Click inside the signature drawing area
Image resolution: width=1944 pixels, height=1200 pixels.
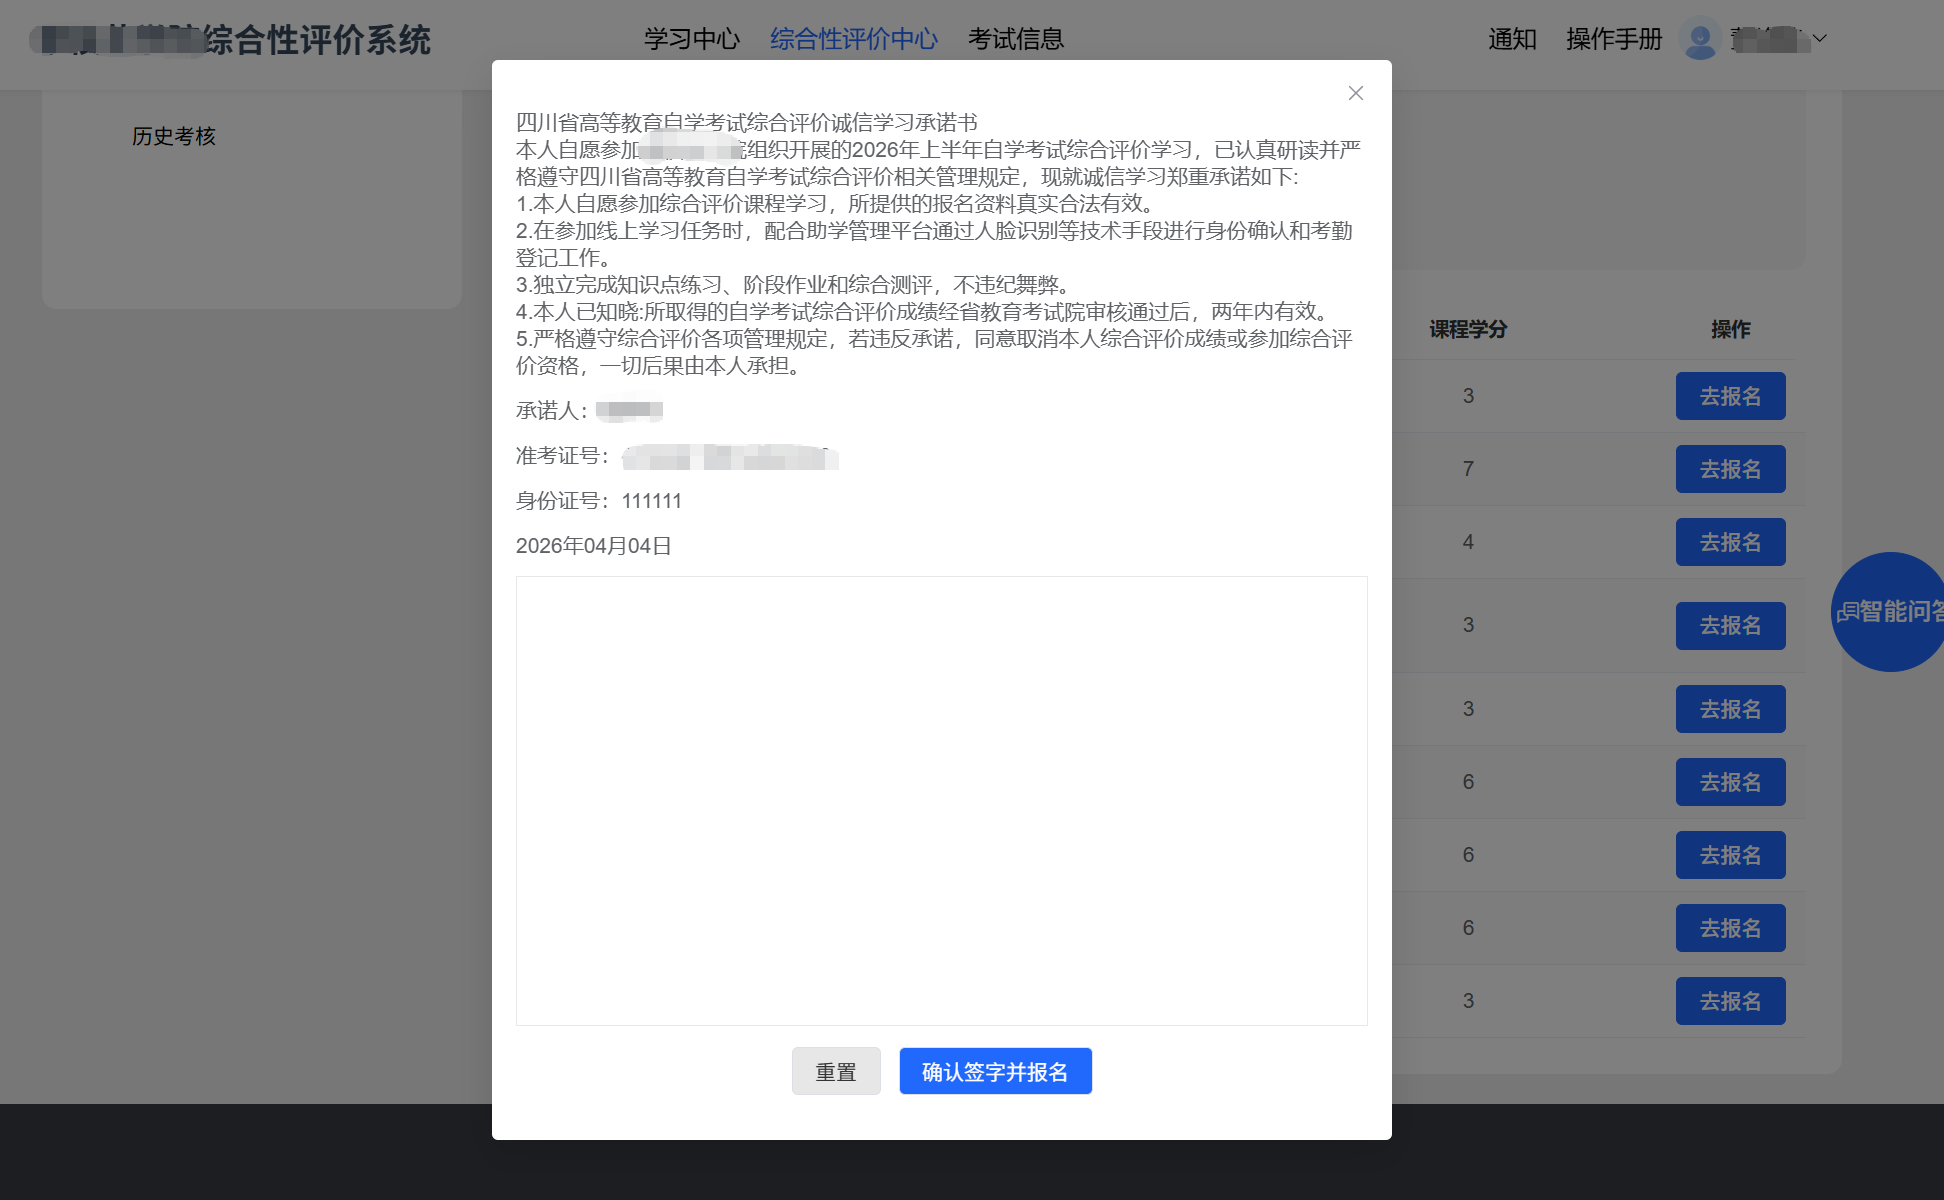click(x=941, y=800)
